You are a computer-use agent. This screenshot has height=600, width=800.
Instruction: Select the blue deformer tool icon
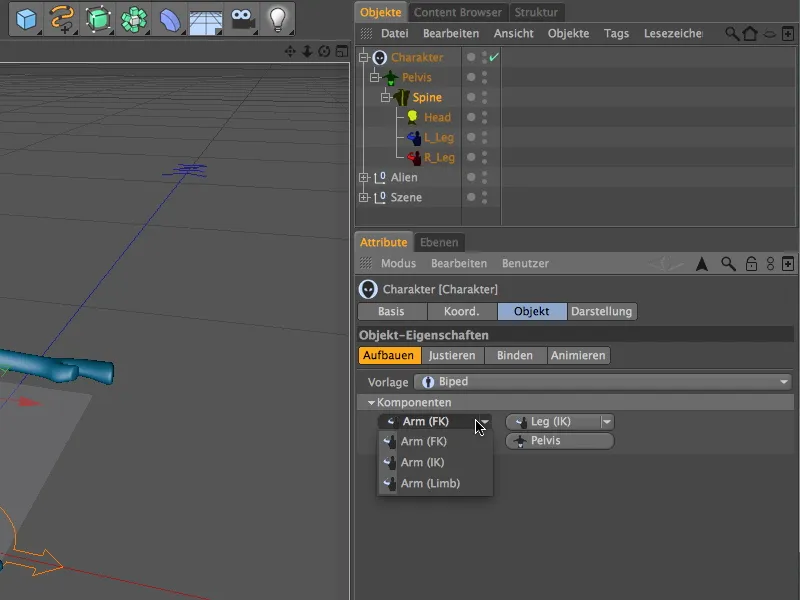tap(169, 19)
